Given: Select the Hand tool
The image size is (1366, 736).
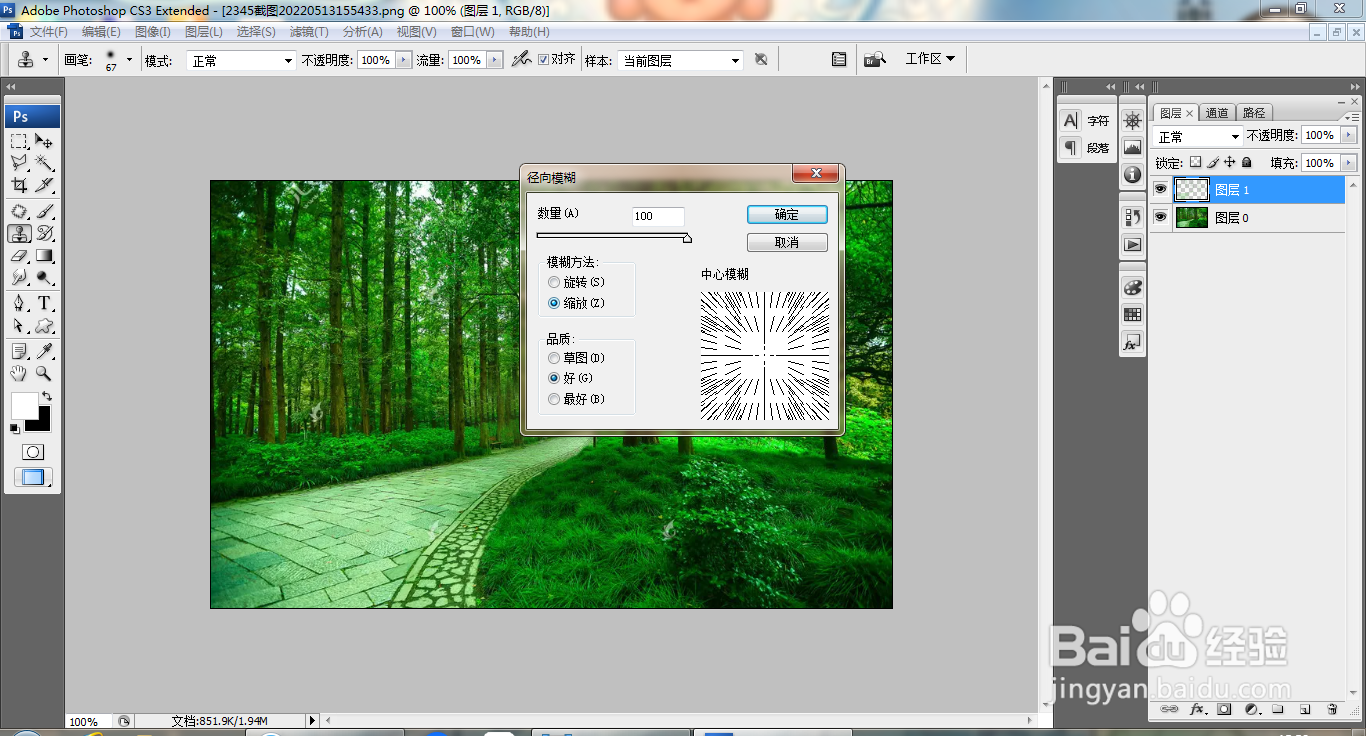Looking at the screenshot, I should click(19, 374).
